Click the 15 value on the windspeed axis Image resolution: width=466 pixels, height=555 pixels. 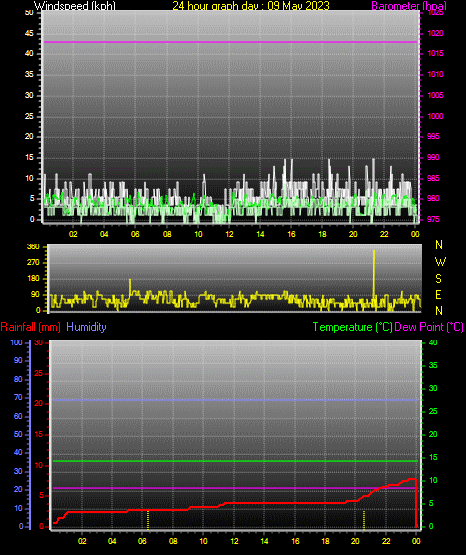(x=29, y=158)
